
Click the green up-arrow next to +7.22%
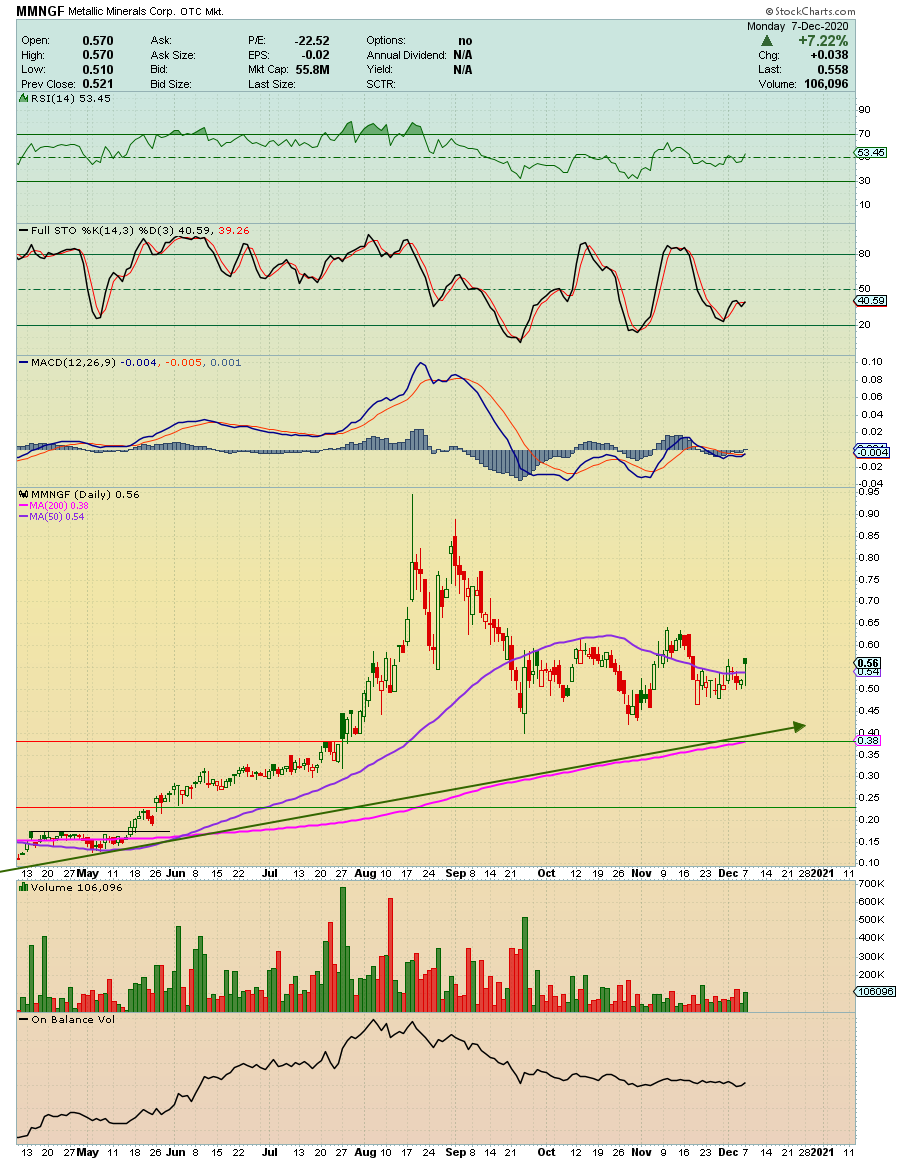[769, 42]
